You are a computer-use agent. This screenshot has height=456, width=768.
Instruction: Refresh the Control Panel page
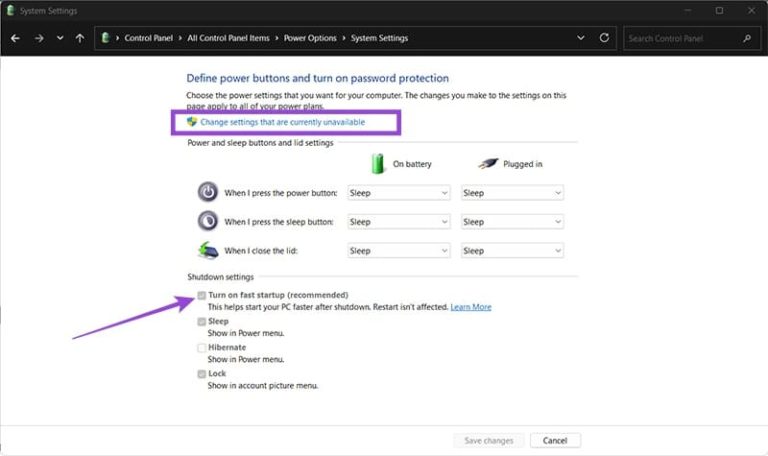pyautogui.click(x=604, y=38)
